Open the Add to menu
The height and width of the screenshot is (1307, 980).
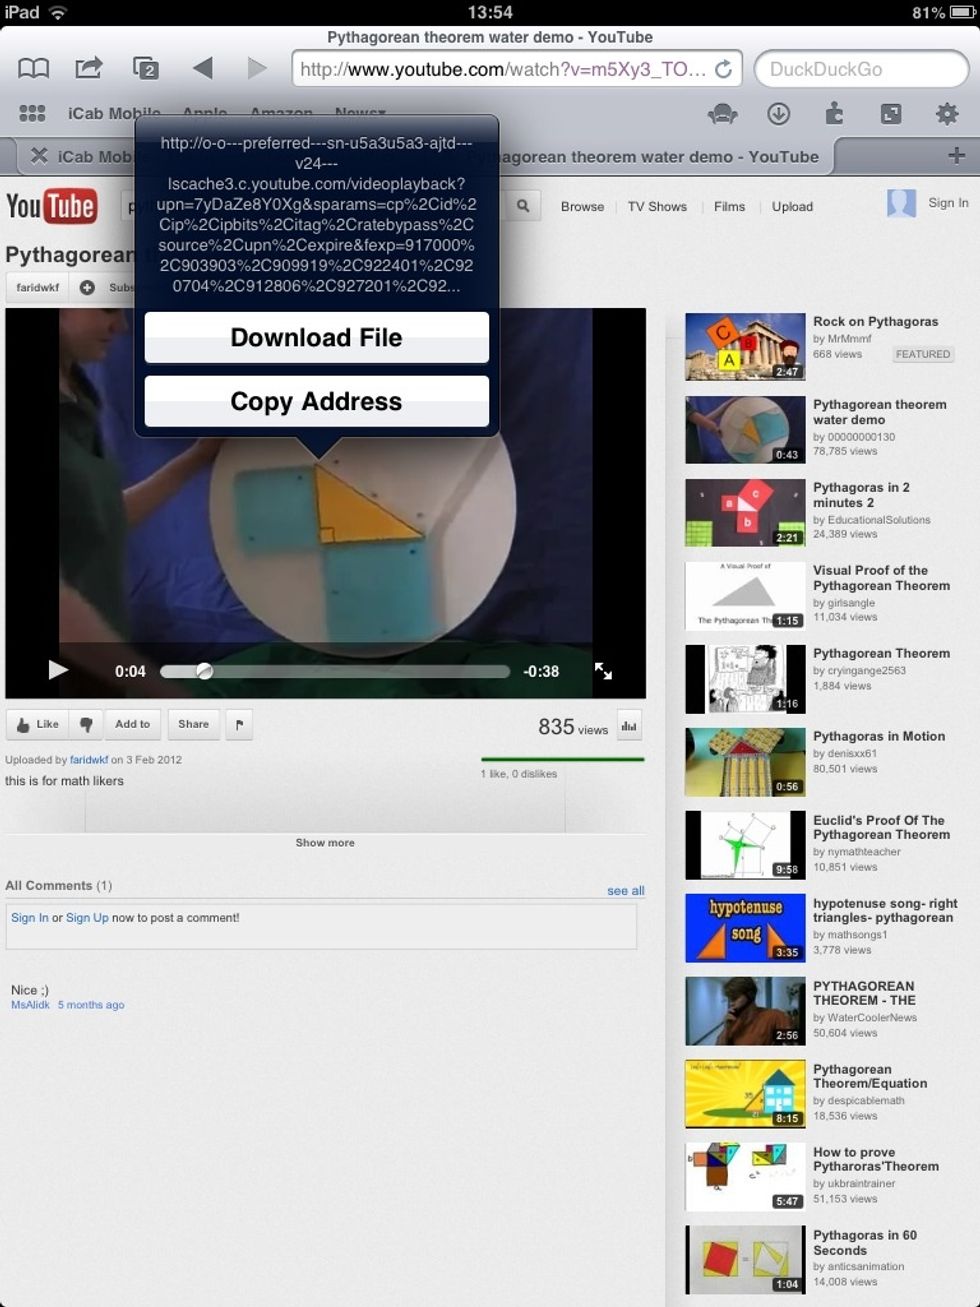pos(132,724)
